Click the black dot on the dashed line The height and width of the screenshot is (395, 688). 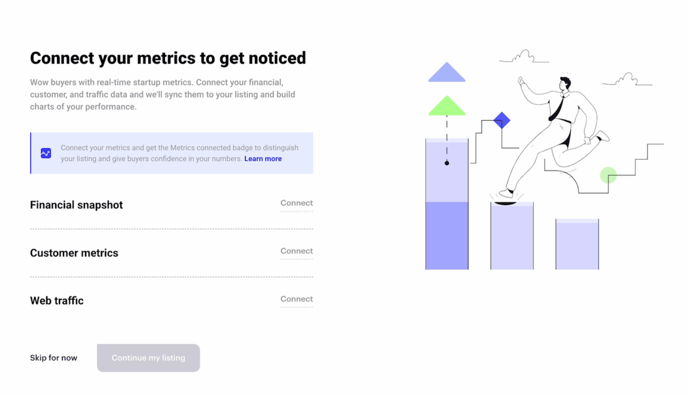[447, 163]
